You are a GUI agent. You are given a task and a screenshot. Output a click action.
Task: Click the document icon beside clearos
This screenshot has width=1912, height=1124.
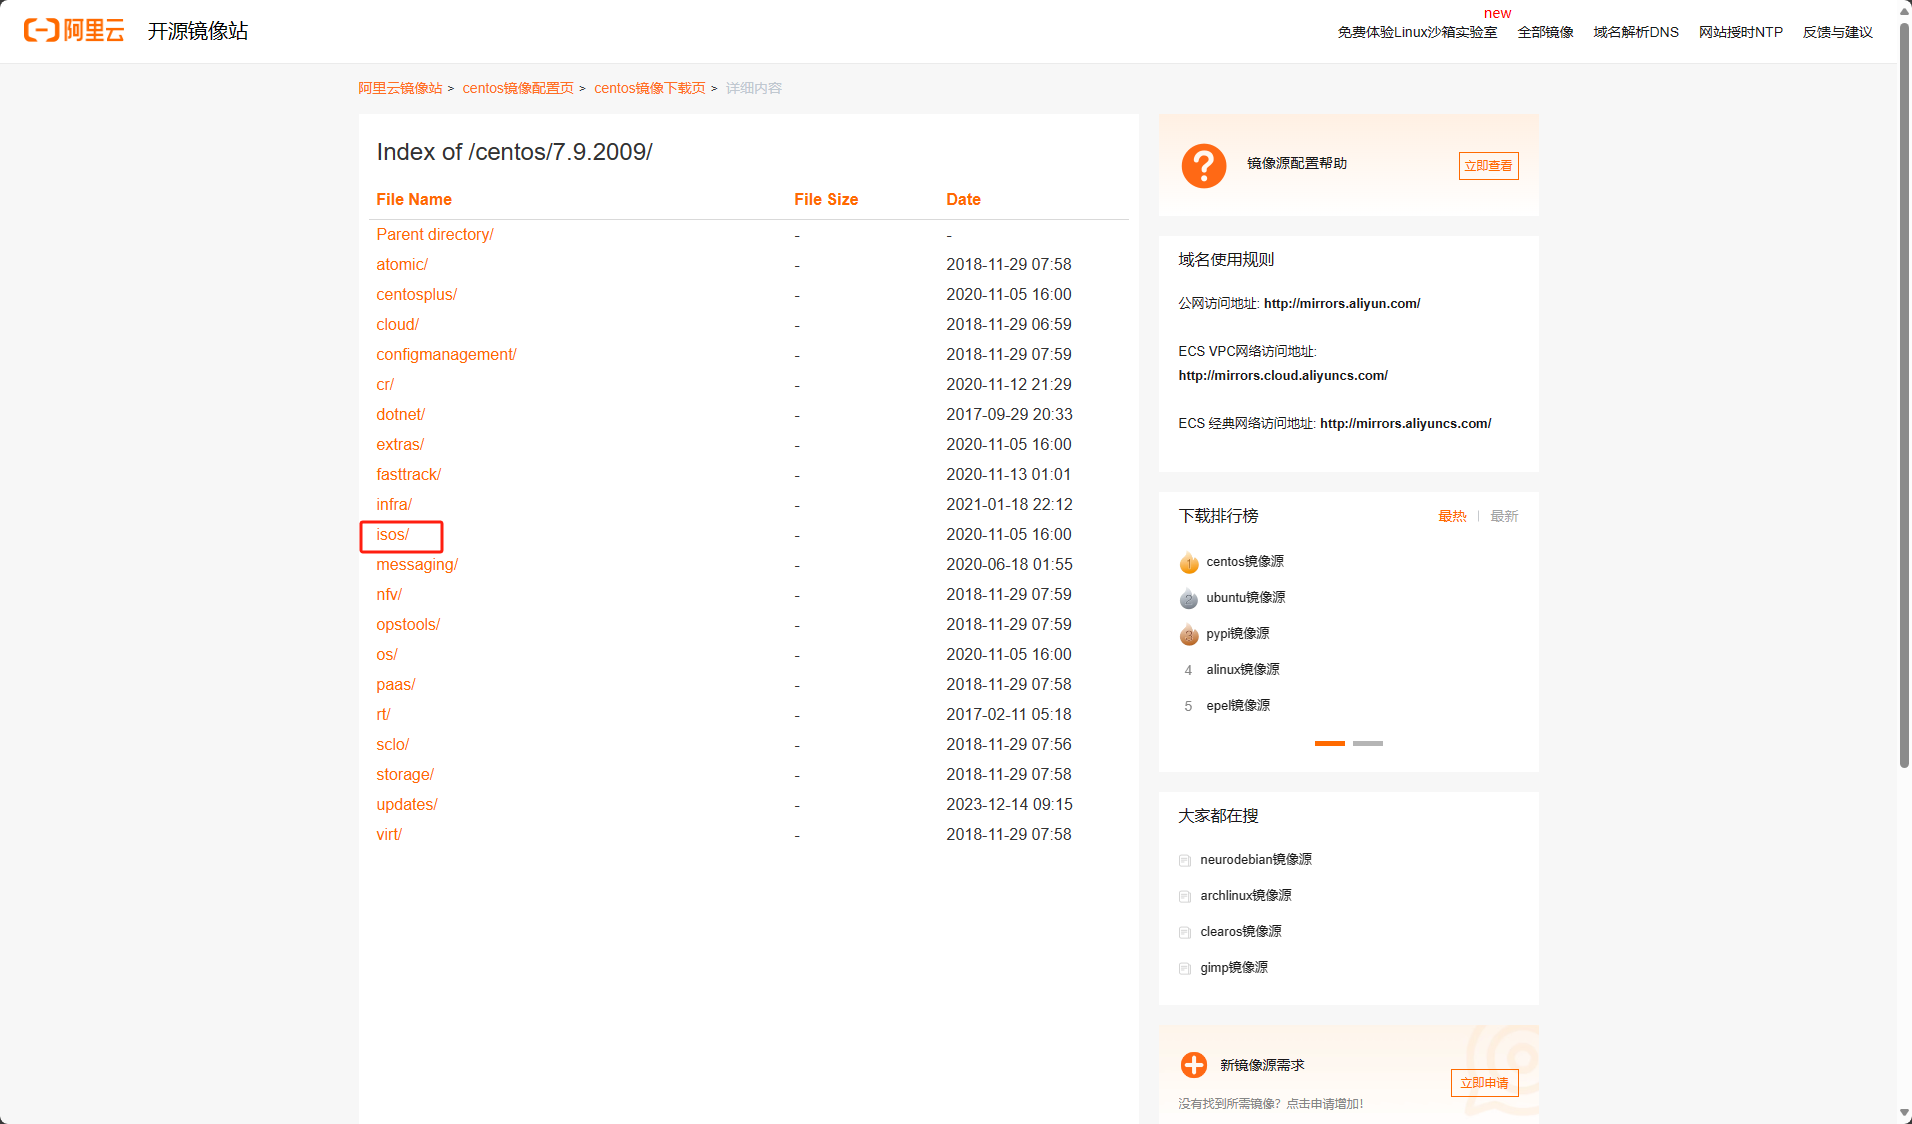1185,932
